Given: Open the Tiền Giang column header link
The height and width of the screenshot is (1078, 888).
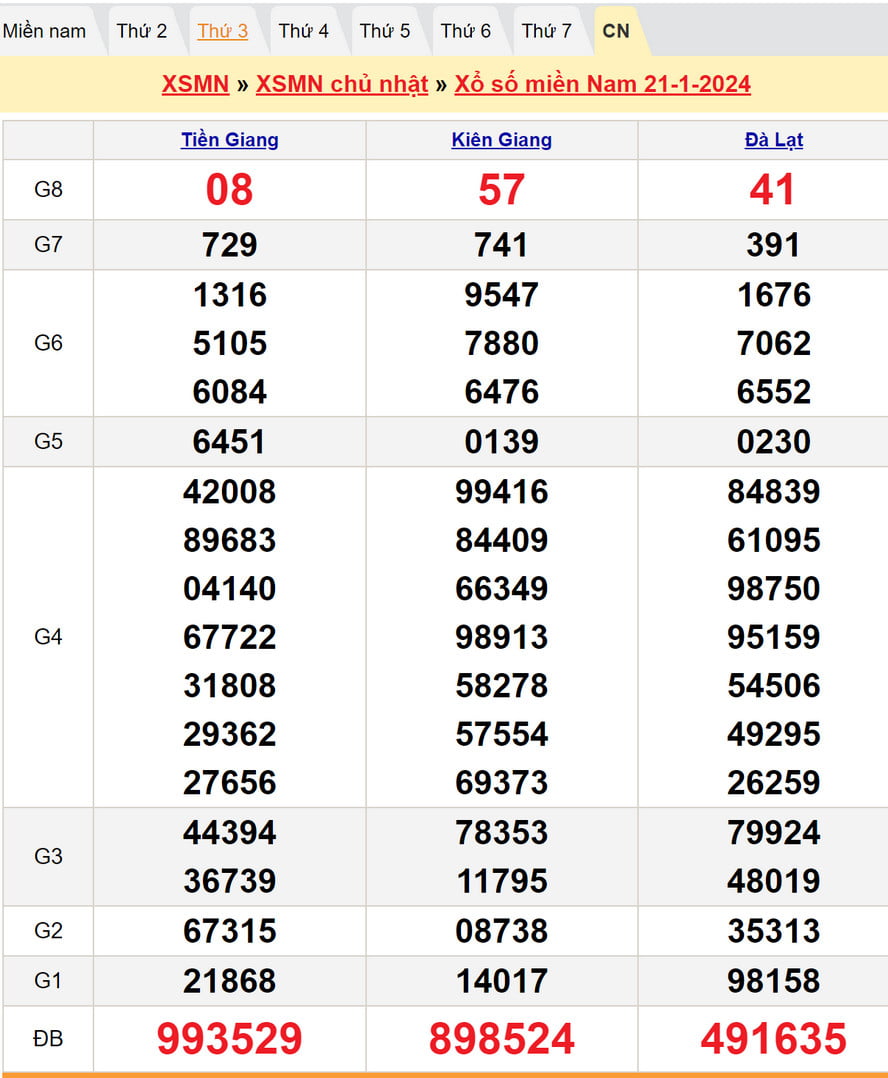Looking at the screenshot, I should (229, 140).
